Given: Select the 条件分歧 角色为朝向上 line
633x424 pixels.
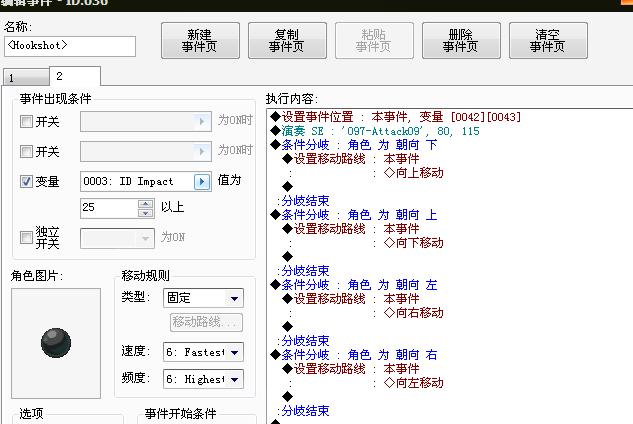Looking at the screenshot, I should tap(354, 215).
